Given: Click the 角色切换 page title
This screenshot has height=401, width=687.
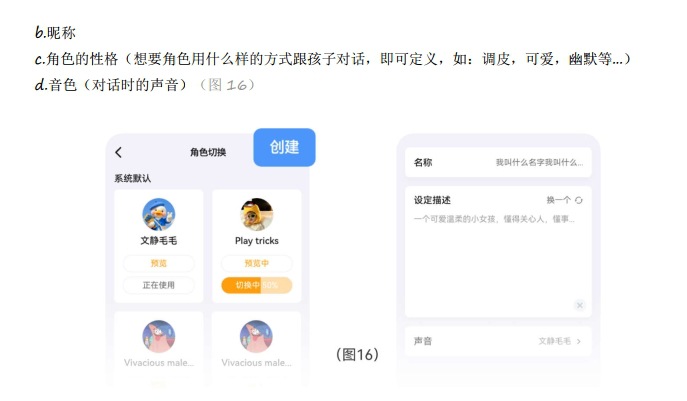Looking at the screenshot, I should [208, 152].
